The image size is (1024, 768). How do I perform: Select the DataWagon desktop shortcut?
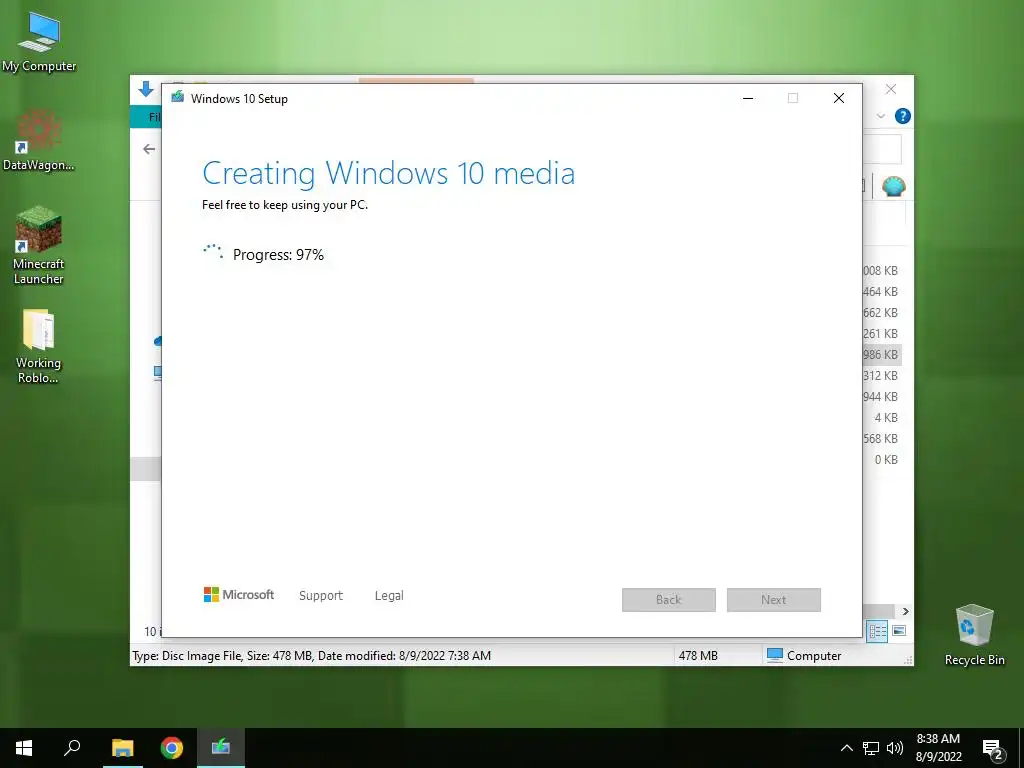(x=39, y=140)
